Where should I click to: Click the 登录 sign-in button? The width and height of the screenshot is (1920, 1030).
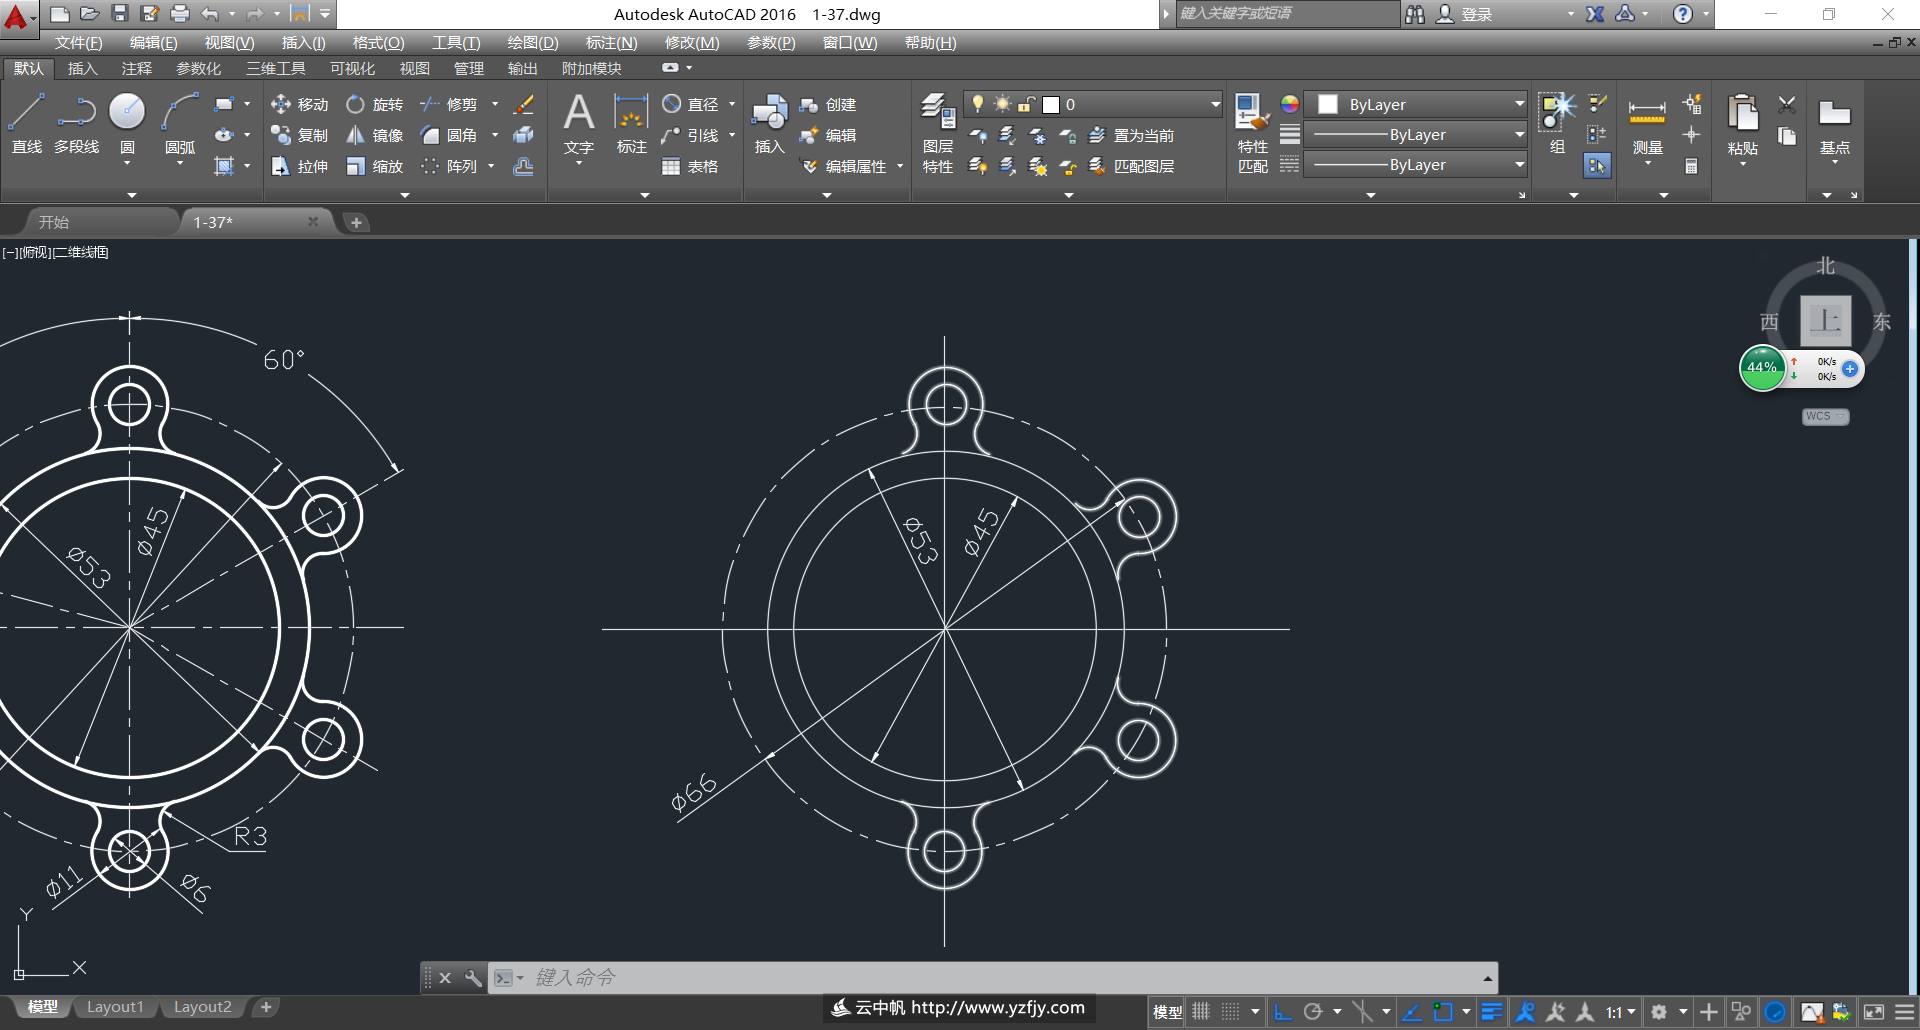(x=1465, y=14)
